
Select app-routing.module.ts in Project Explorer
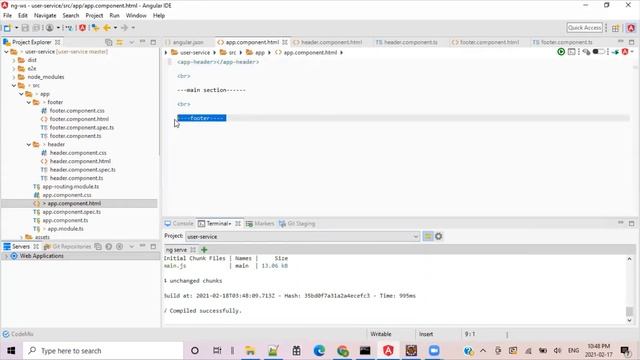coord(70,187)
